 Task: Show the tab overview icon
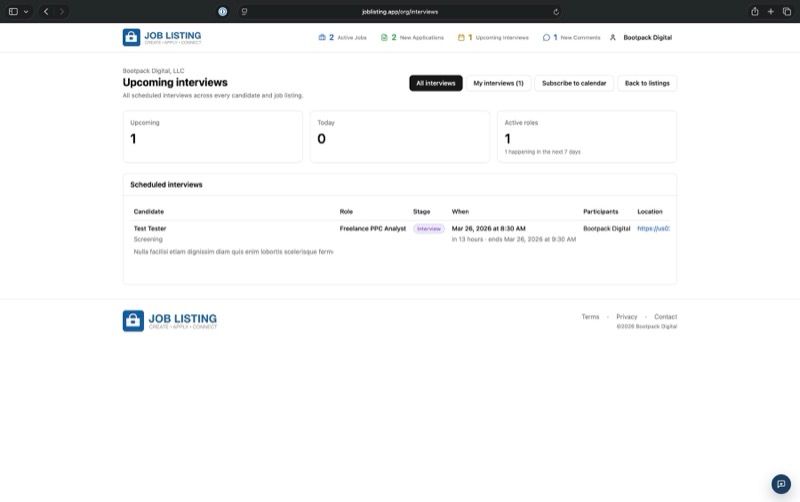point(787,11)
